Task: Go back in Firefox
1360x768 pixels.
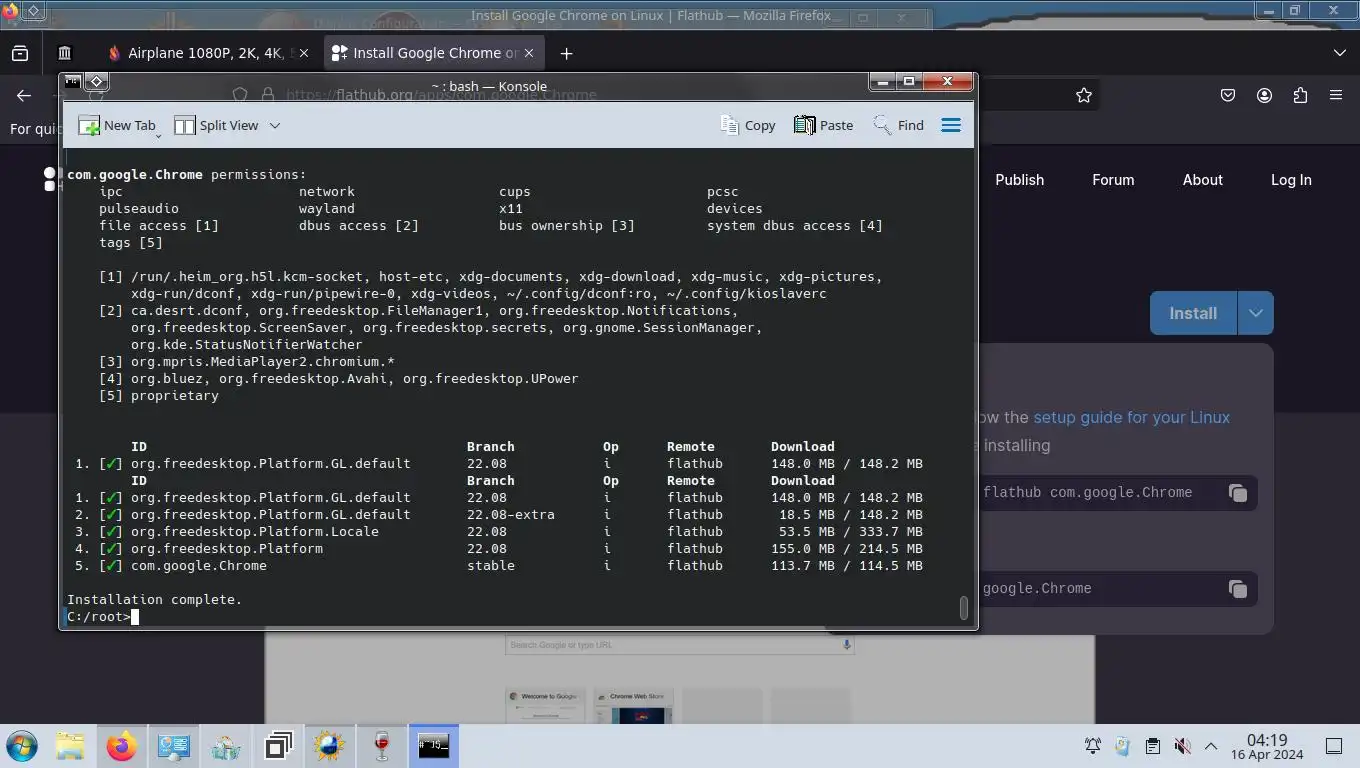Action: (x=24, y=95)
